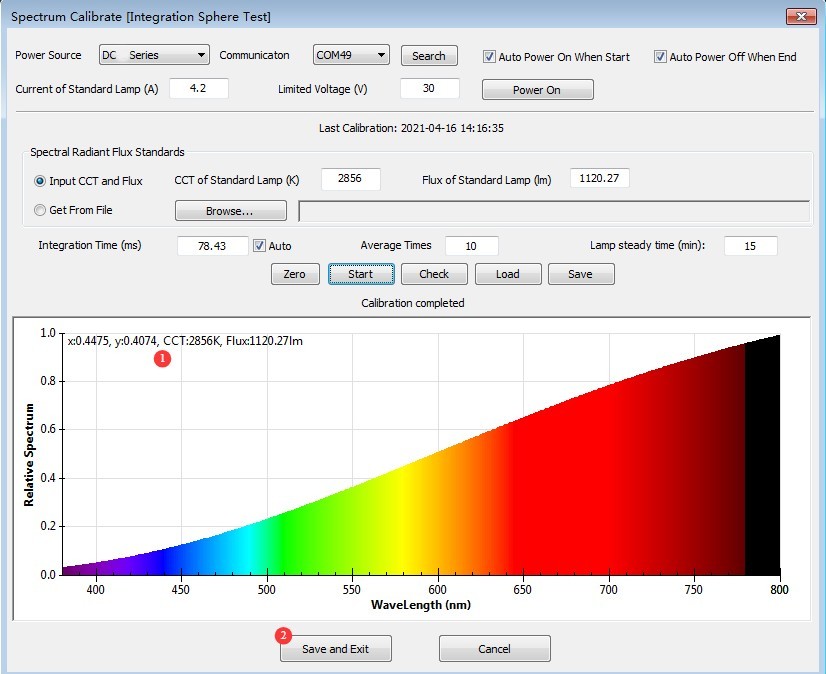This screenshot has width=826, height=674.
Task: Click the WaveLength (nm) axis label
Action: point(421,605)
